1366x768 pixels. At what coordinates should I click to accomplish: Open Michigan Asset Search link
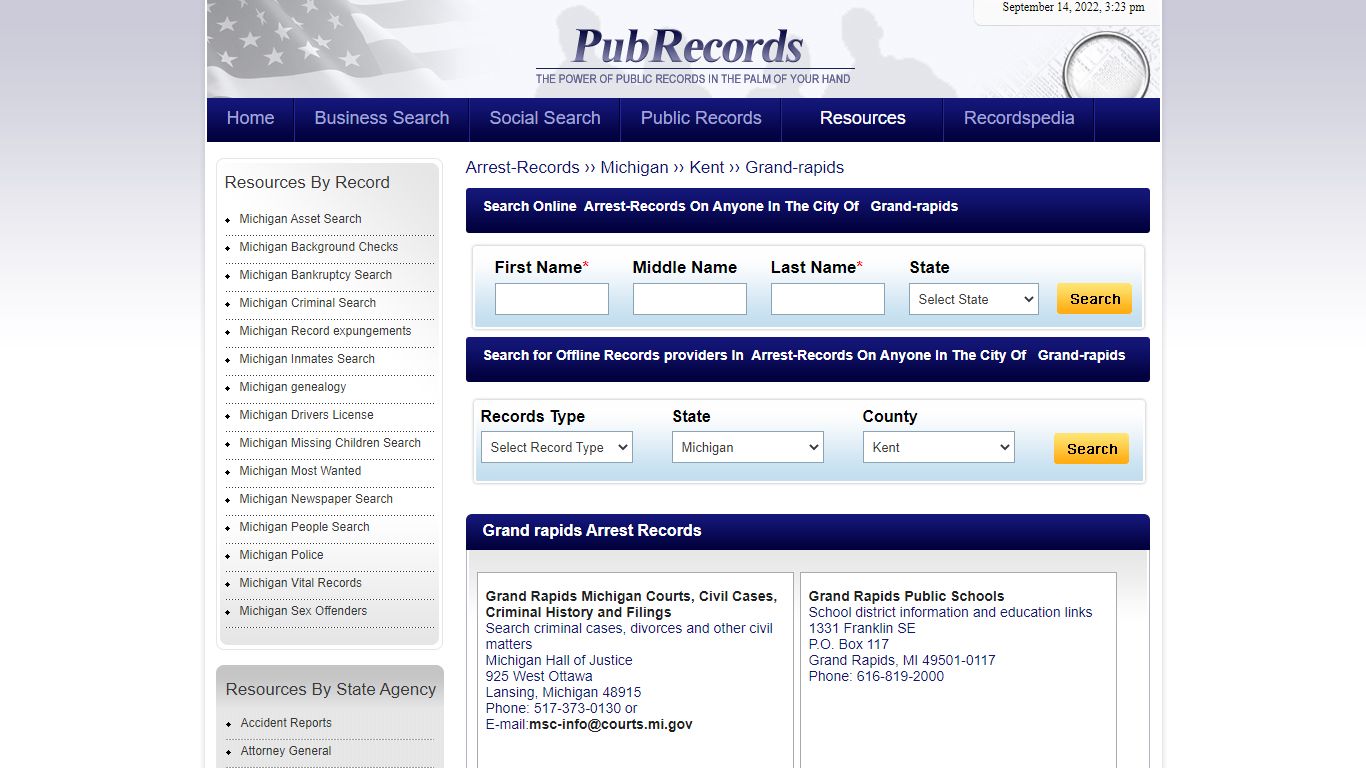coord(300,219)
